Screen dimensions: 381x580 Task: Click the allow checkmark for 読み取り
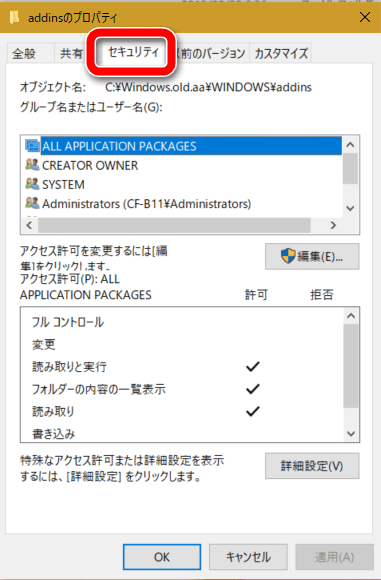(x=253, y=411)
